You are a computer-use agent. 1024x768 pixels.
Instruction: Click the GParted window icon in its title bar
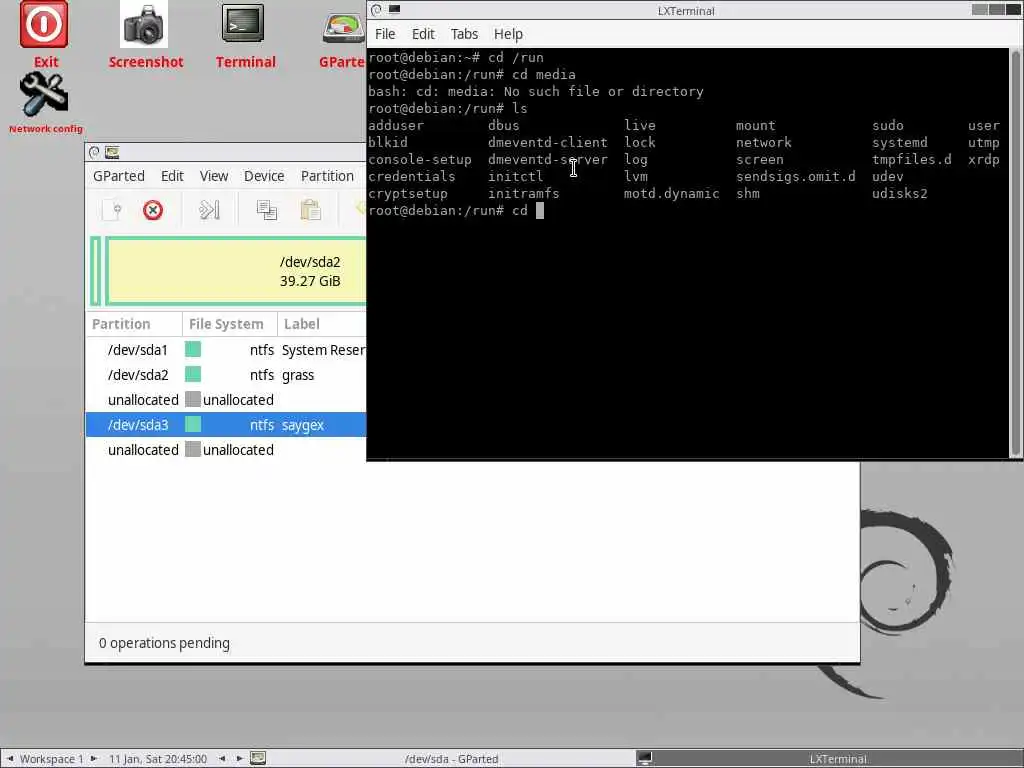click(x=112, y=153)
